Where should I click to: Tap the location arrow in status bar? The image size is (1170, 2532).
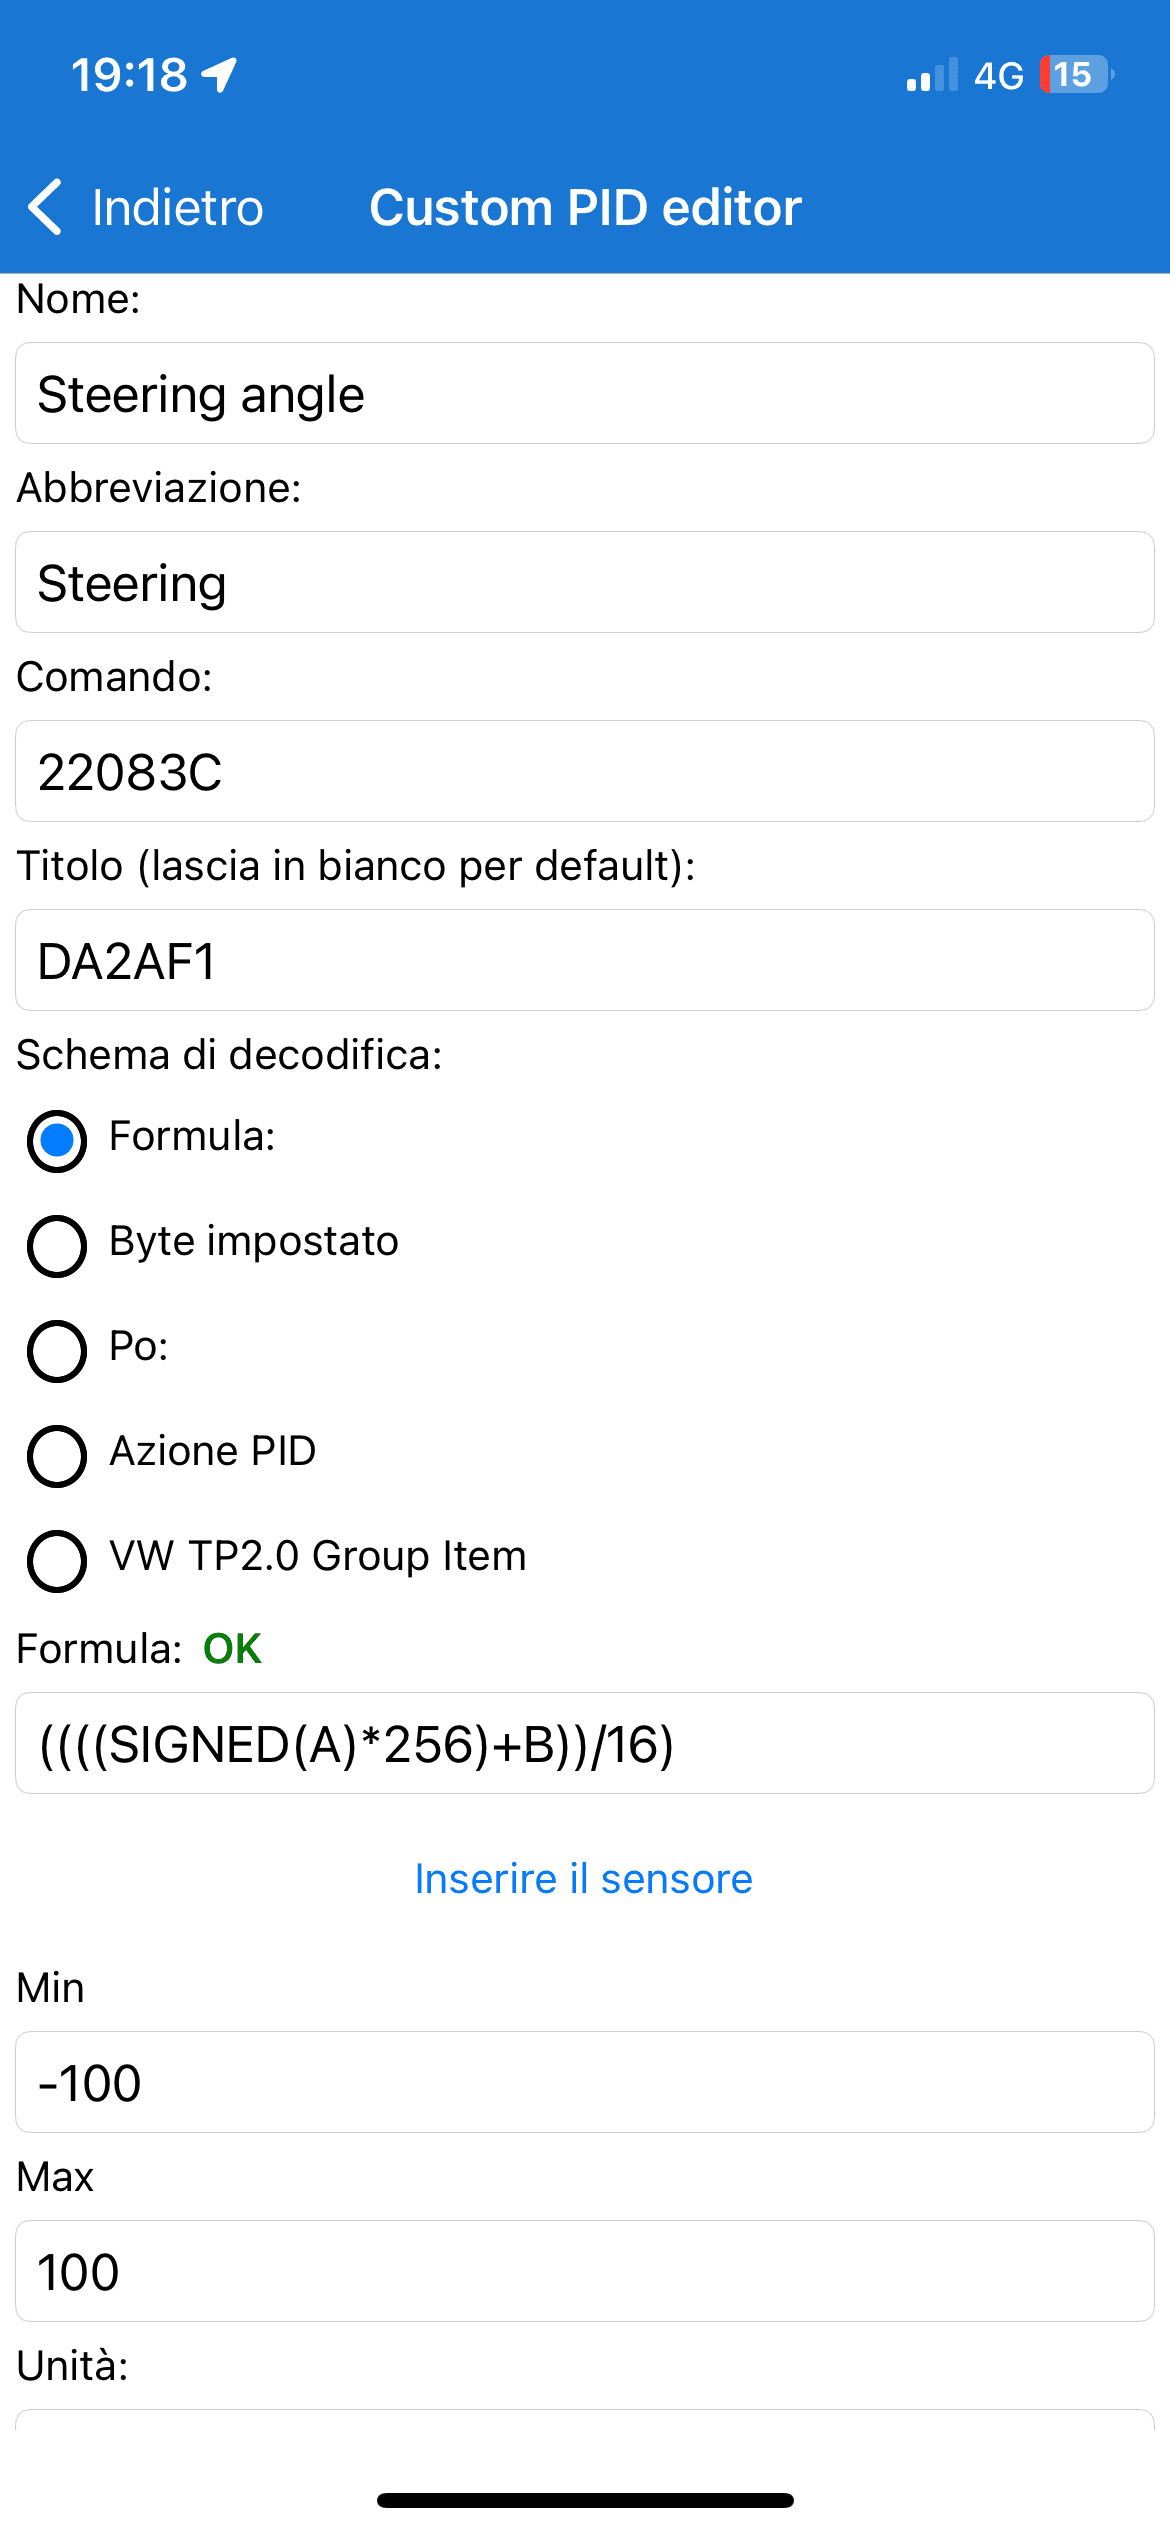[x=220, y=75]
